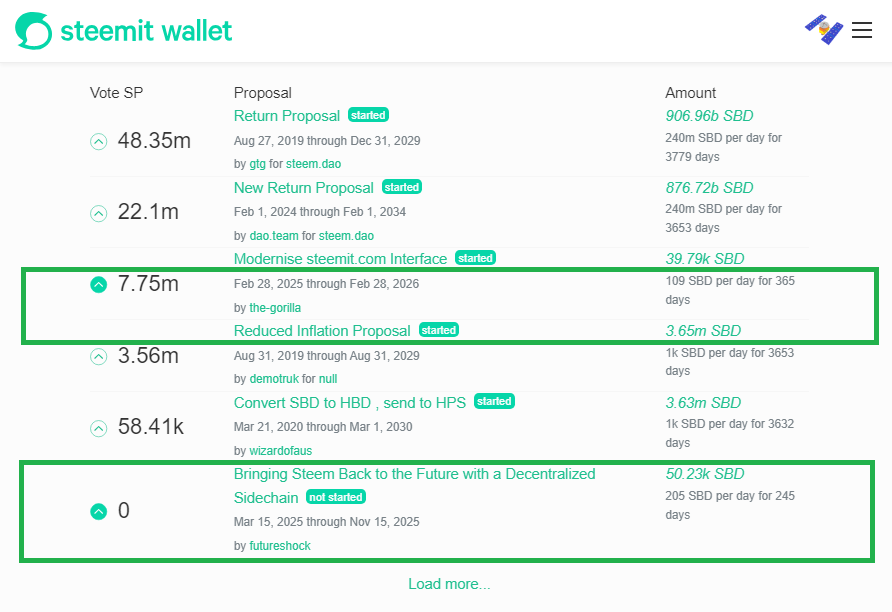Select 'Mar 15, 2025 through Nov 15, 2025' dates
Screen dimensions: 892x612
click(327, 522)
